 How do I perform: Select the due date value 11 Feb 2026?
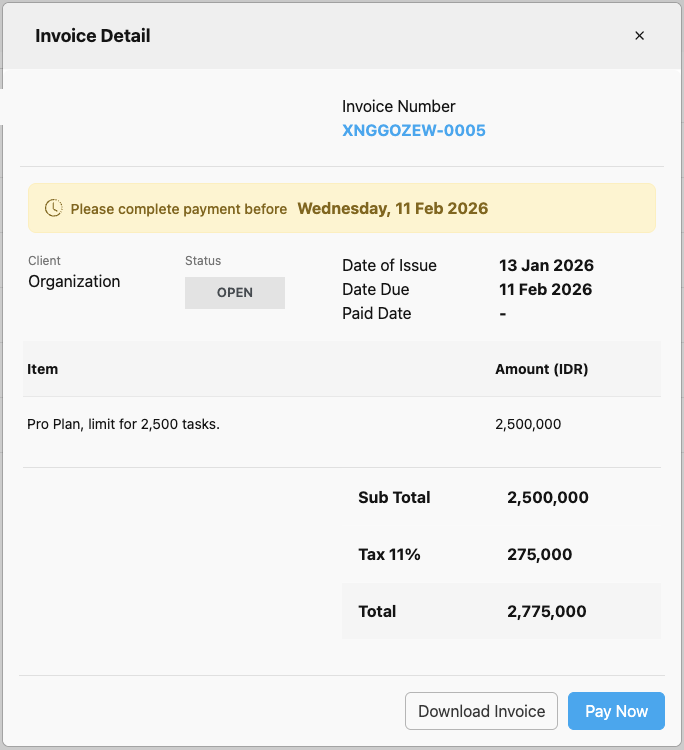click(545, 289)
